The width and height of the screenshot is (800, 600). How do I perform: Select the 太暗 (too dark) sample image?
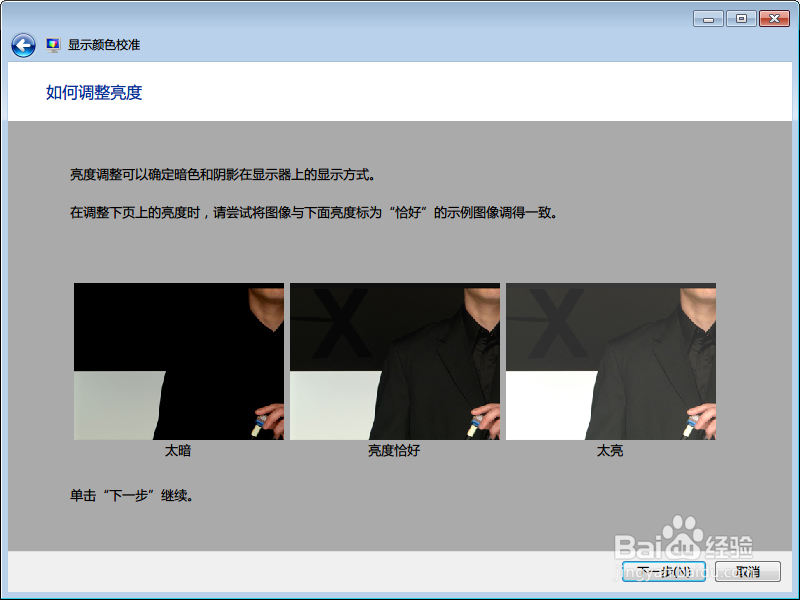click(180, 360)
